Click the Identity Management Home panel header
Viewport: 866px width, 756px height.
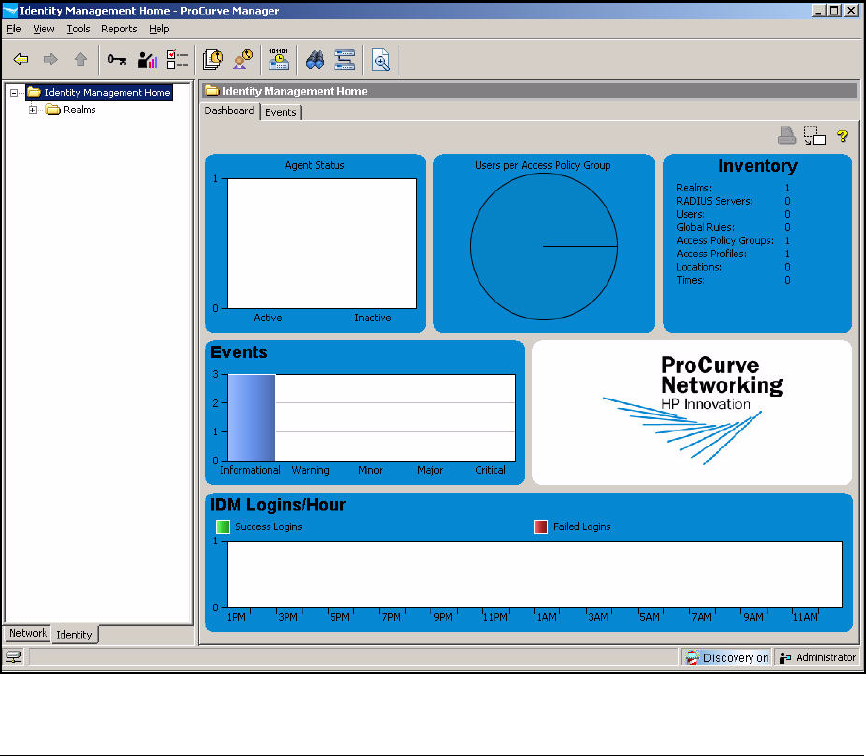(x=530, y=91)
